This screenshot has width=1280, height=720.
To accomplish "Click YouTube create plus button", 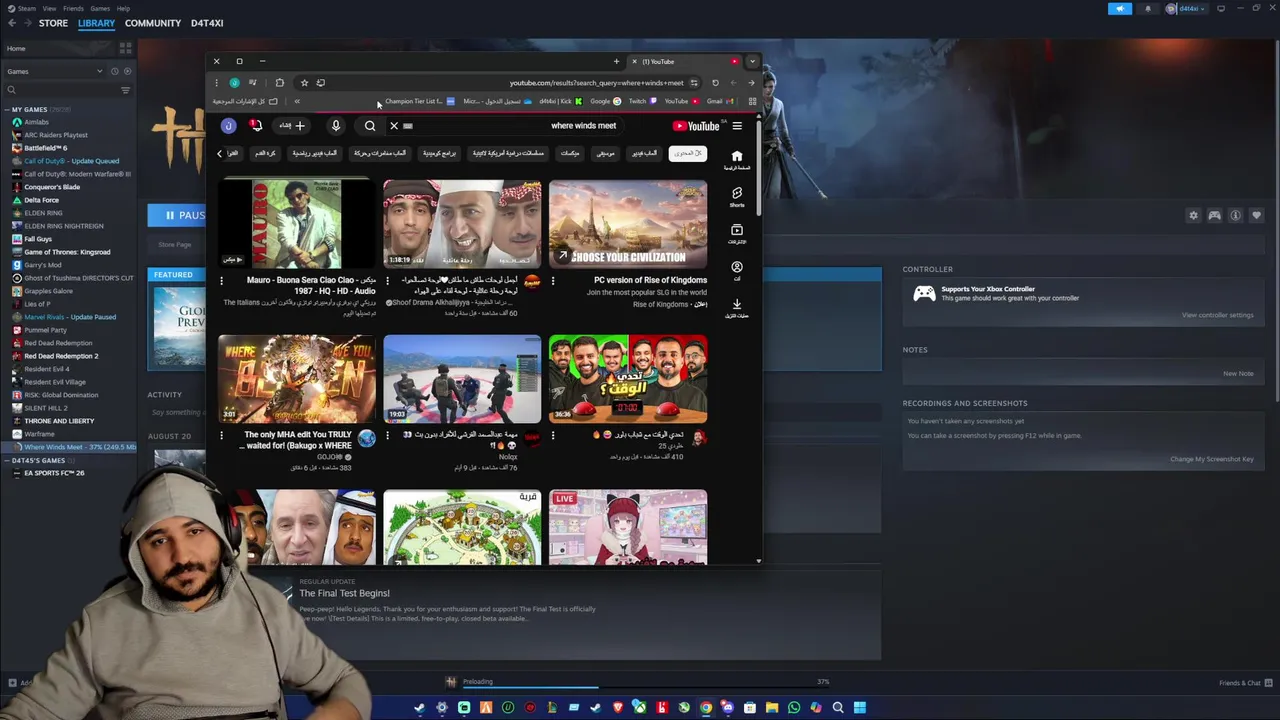I will [293, 126].
